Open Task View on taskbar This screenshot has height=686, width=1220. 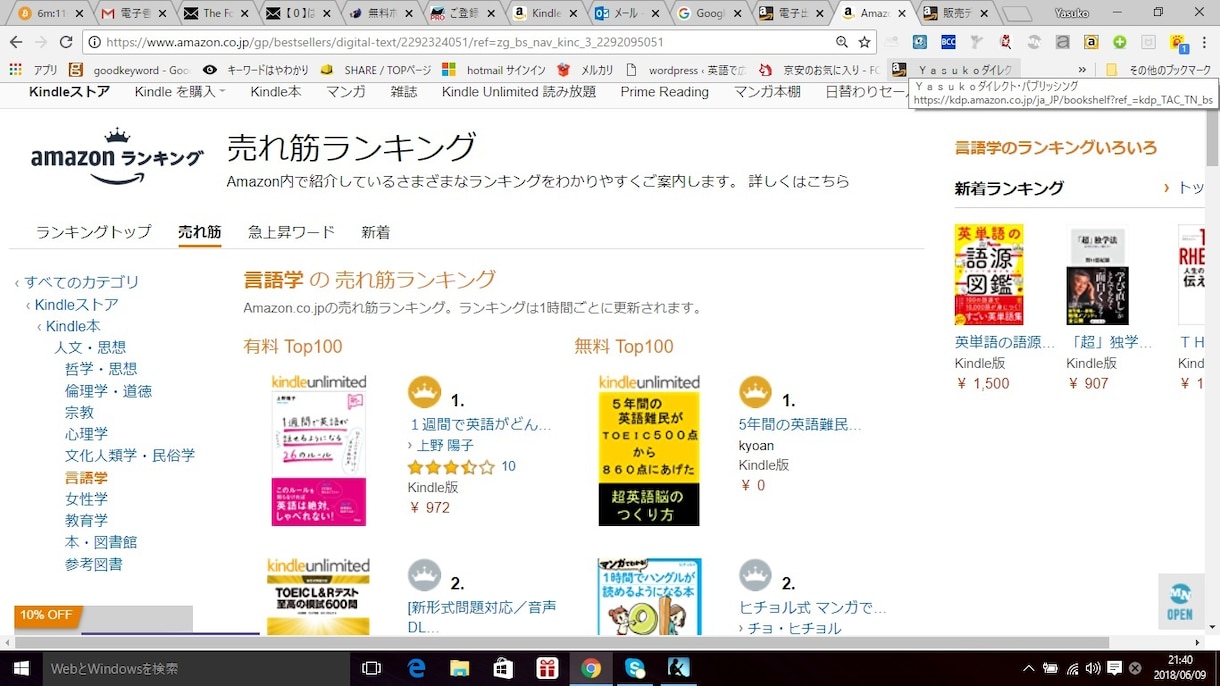(x=371, y=668)
